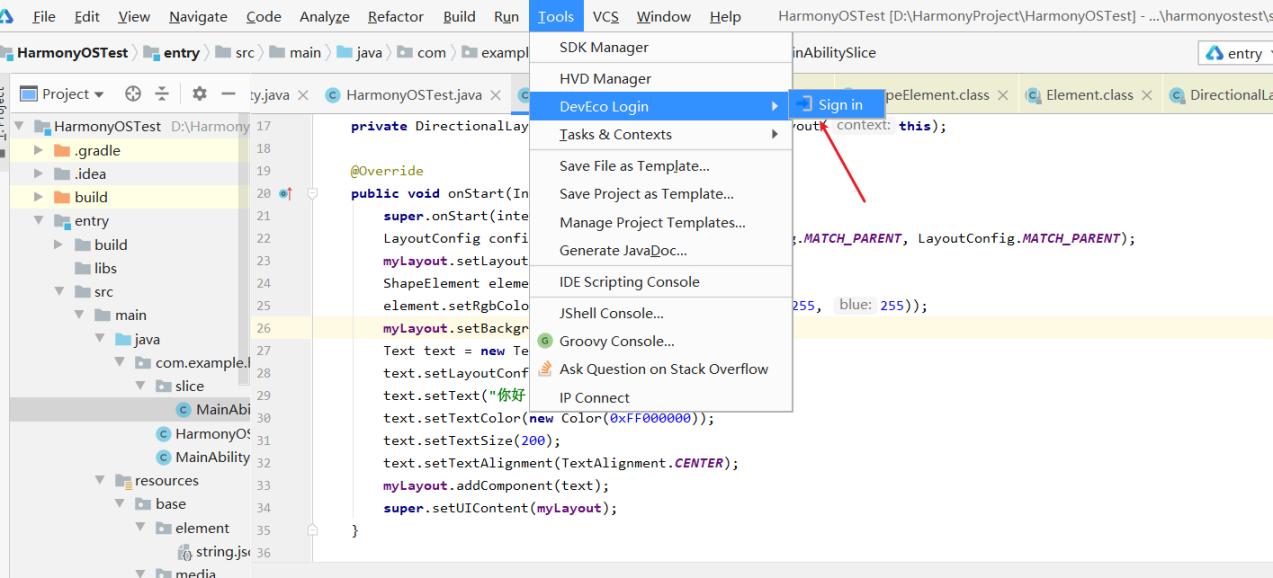Image resolution: width=1273 pixels, height=578 pixels.
Task: Click the locate/scroll-from-source target icon
Action: tap(134, 94)
